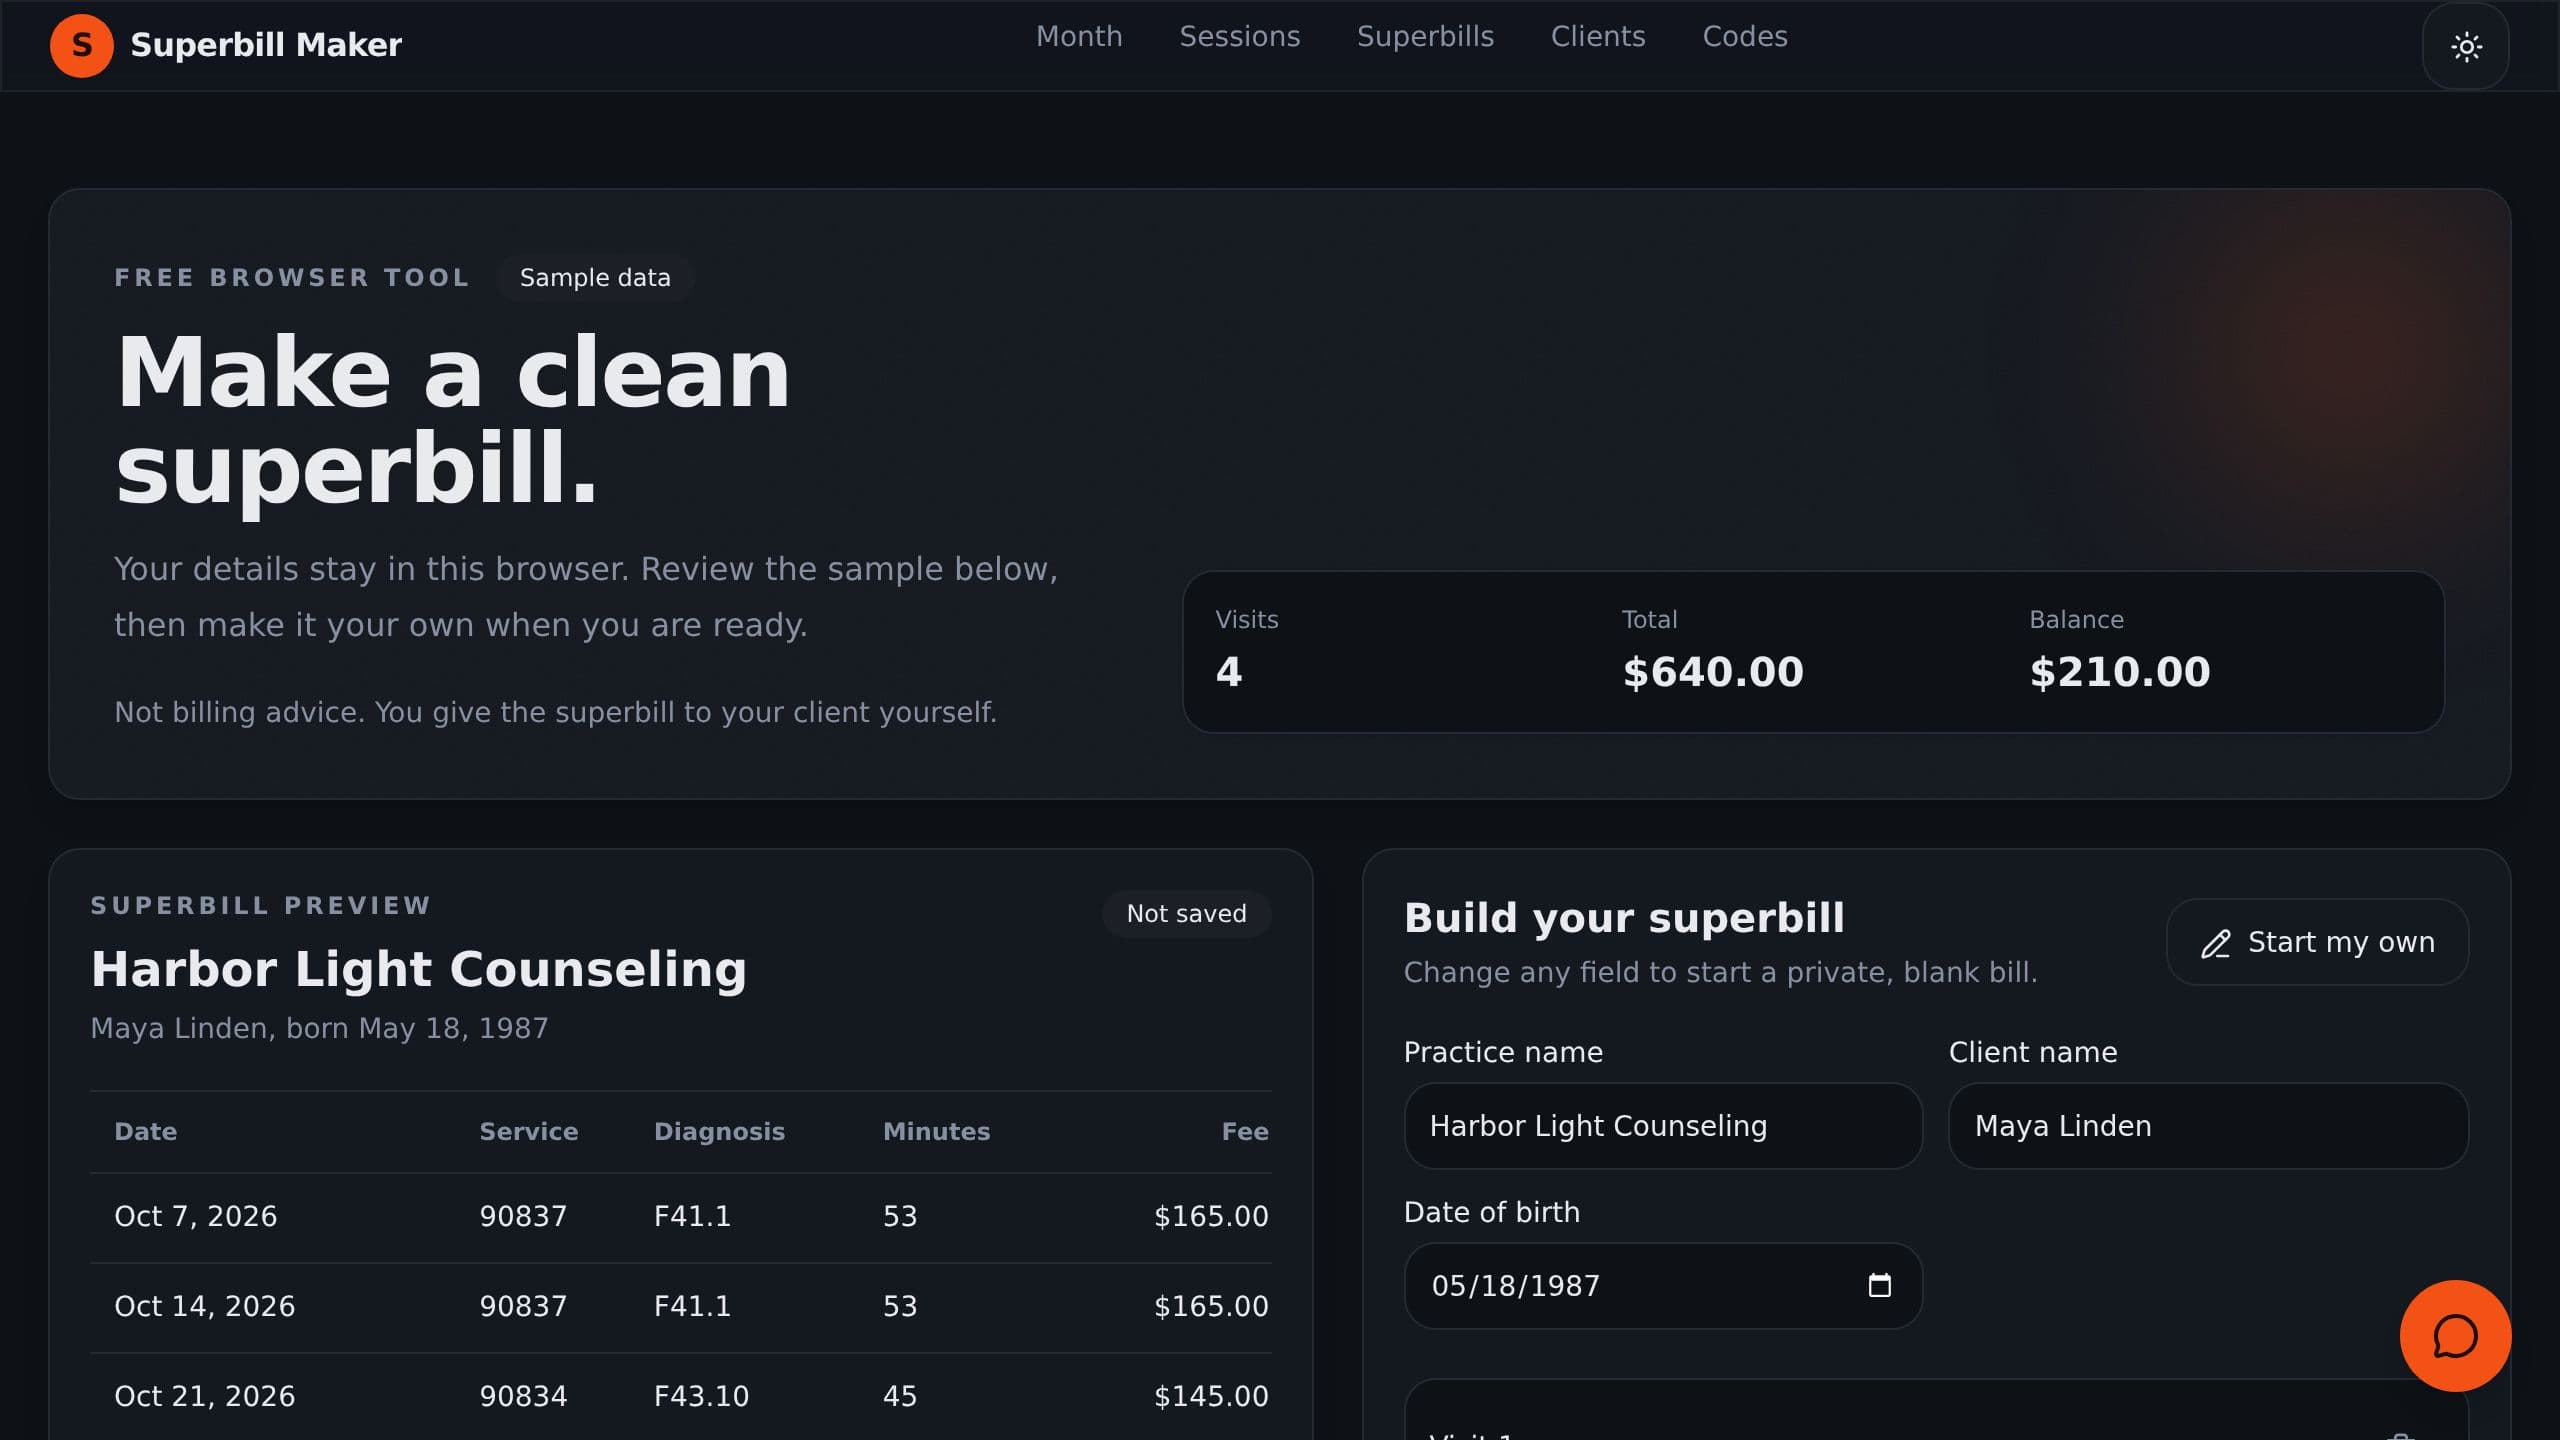Open the orange chat bubble button

(2455, 1336)
